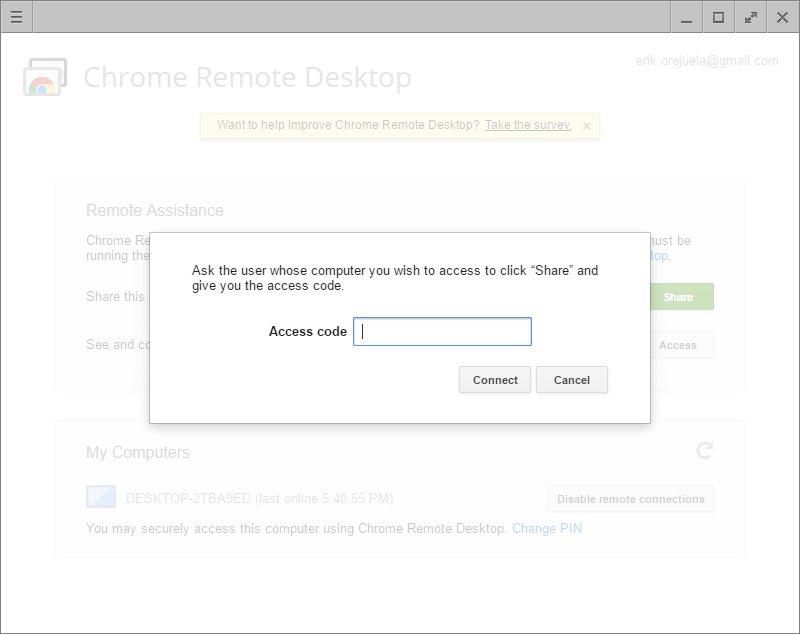
Task: Click the Access button behind the dialog
Action: (677, 345)
